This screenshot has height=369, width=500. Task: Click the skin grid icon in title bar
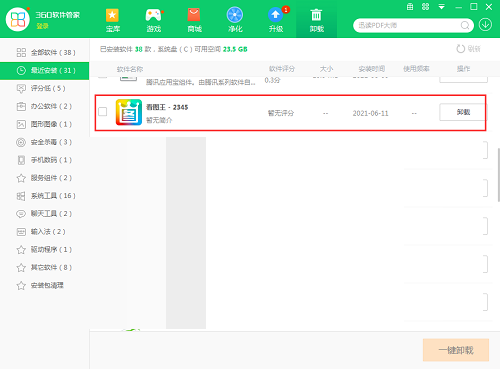425,7
